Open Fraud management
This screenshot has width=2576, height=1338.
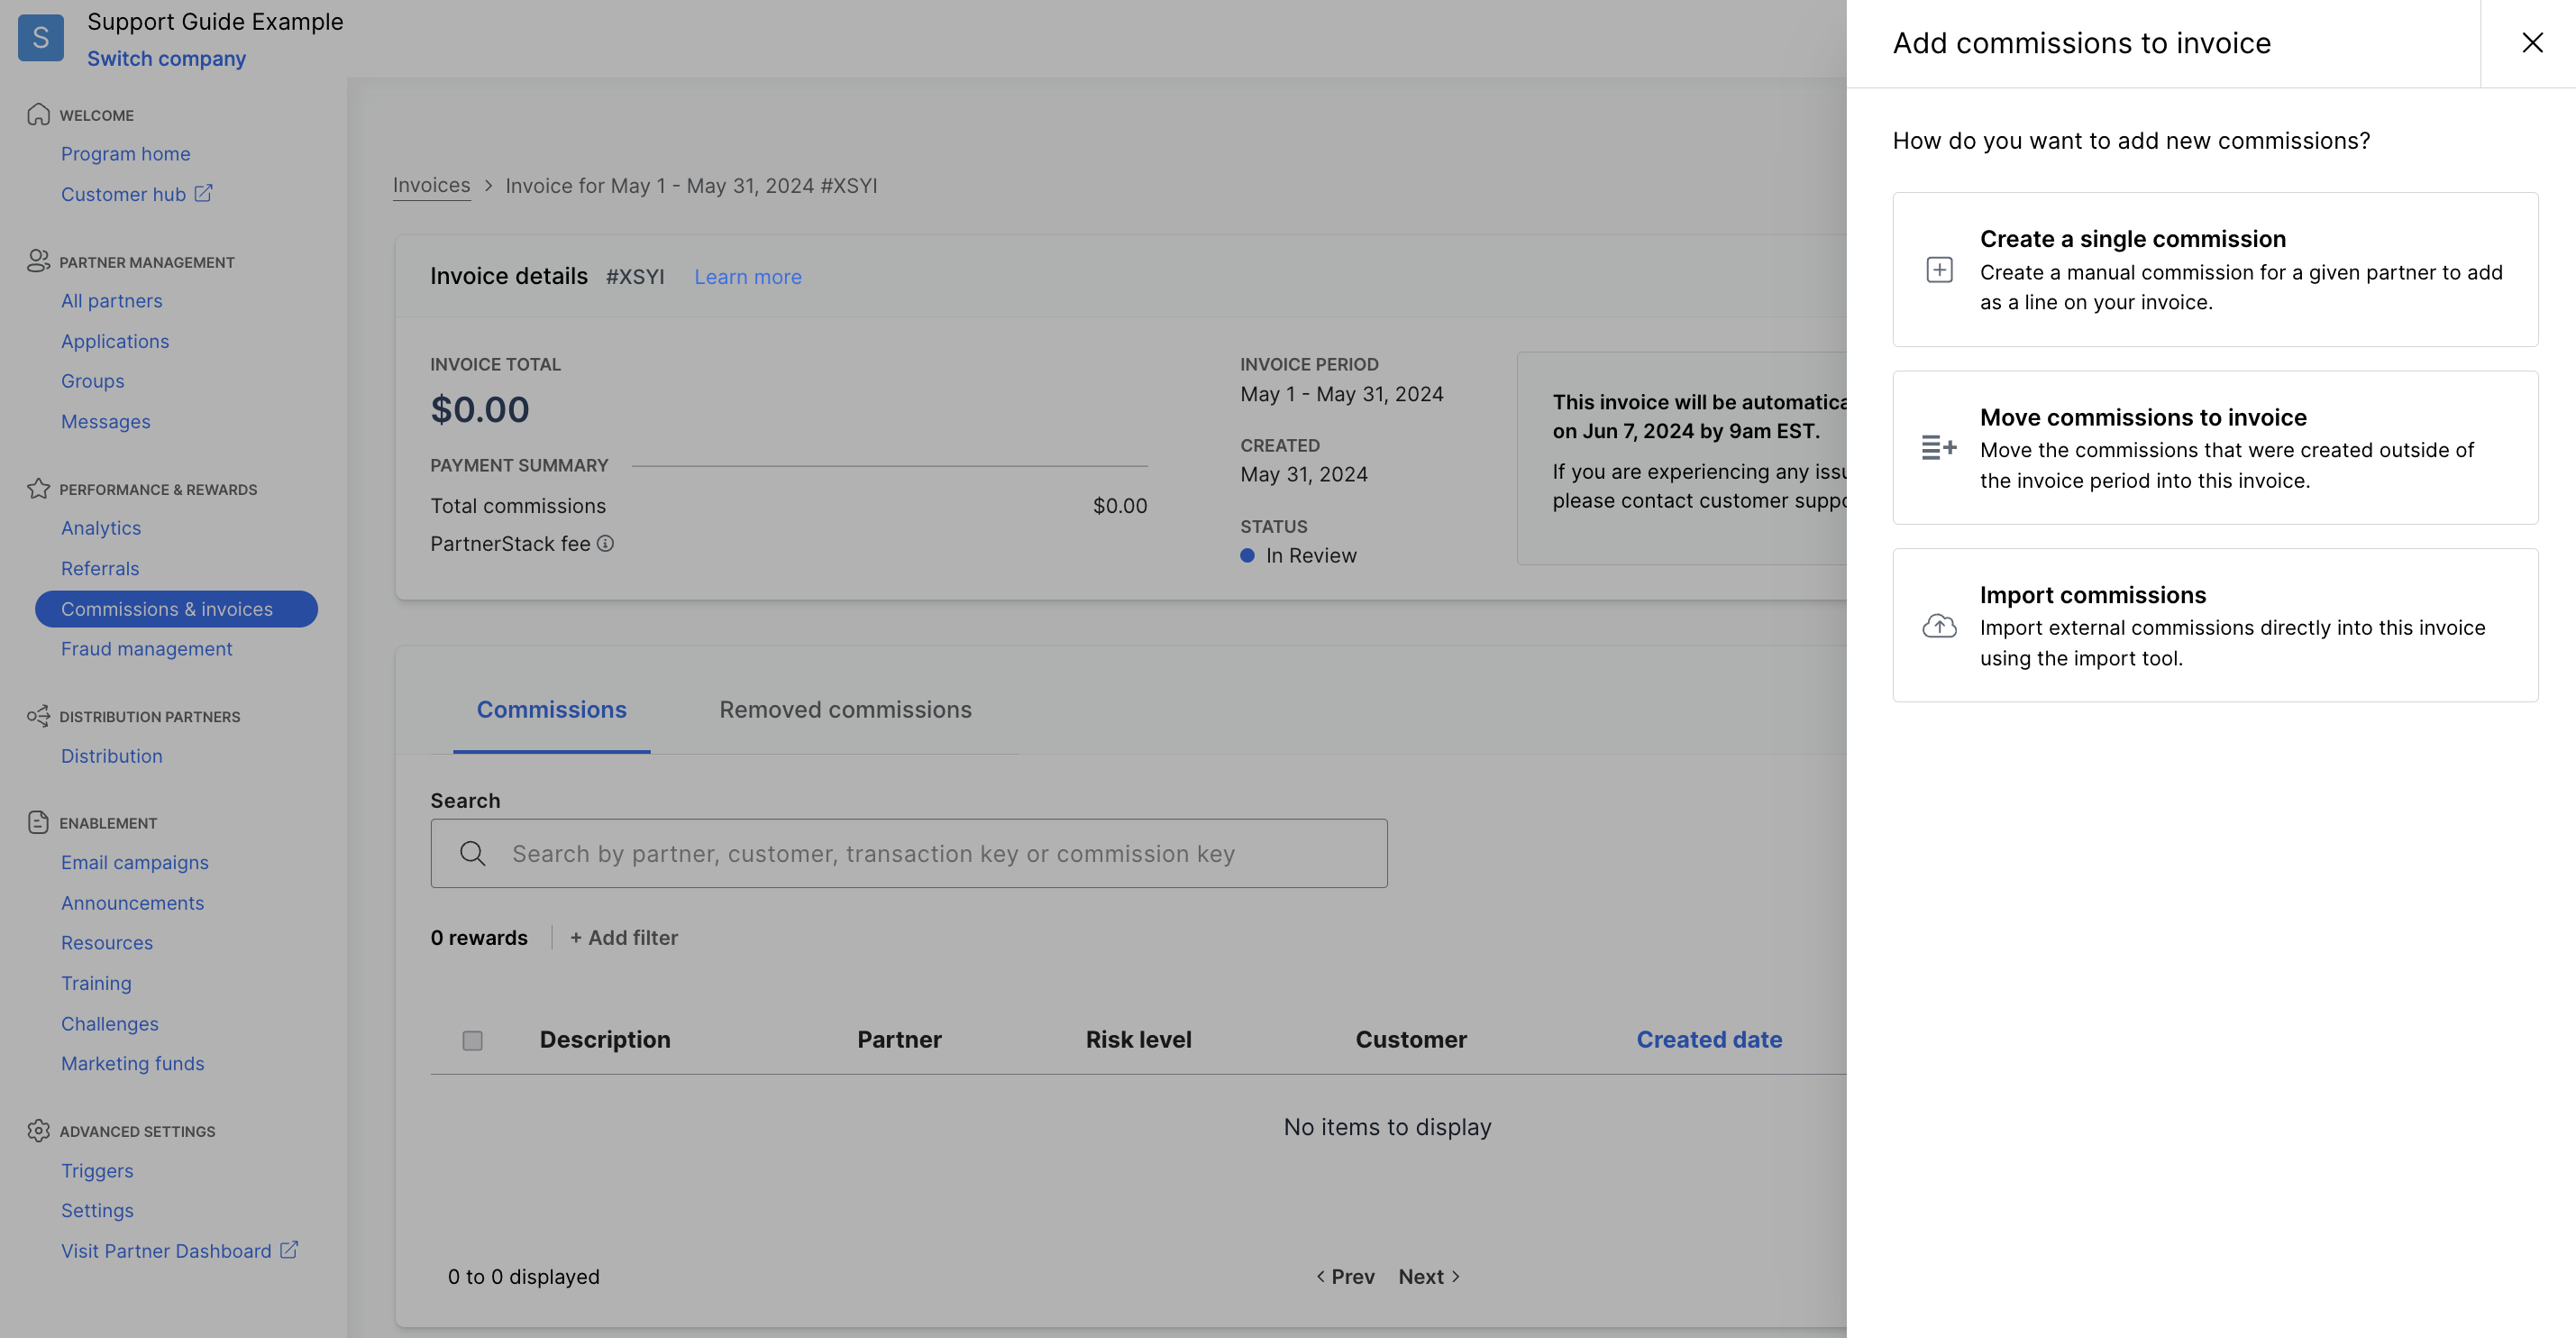point(146,649)
